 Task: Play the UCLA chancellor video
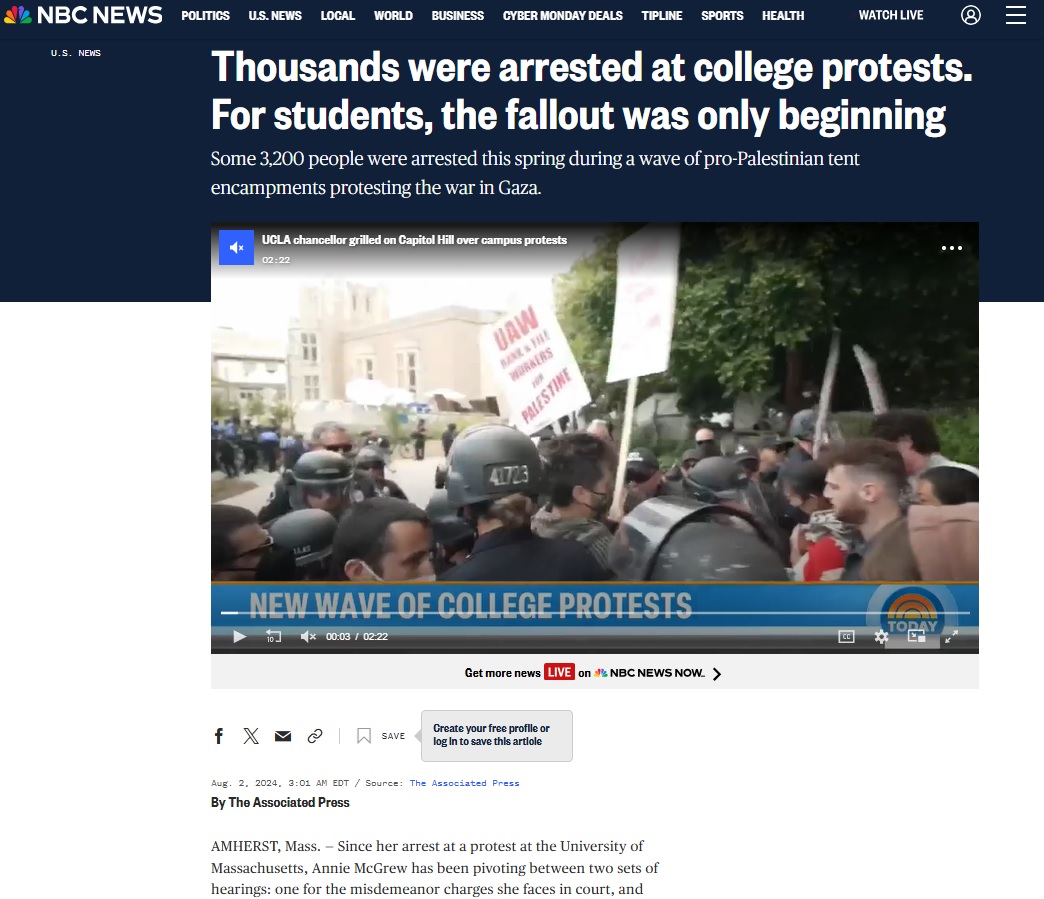tap(240, 637)
